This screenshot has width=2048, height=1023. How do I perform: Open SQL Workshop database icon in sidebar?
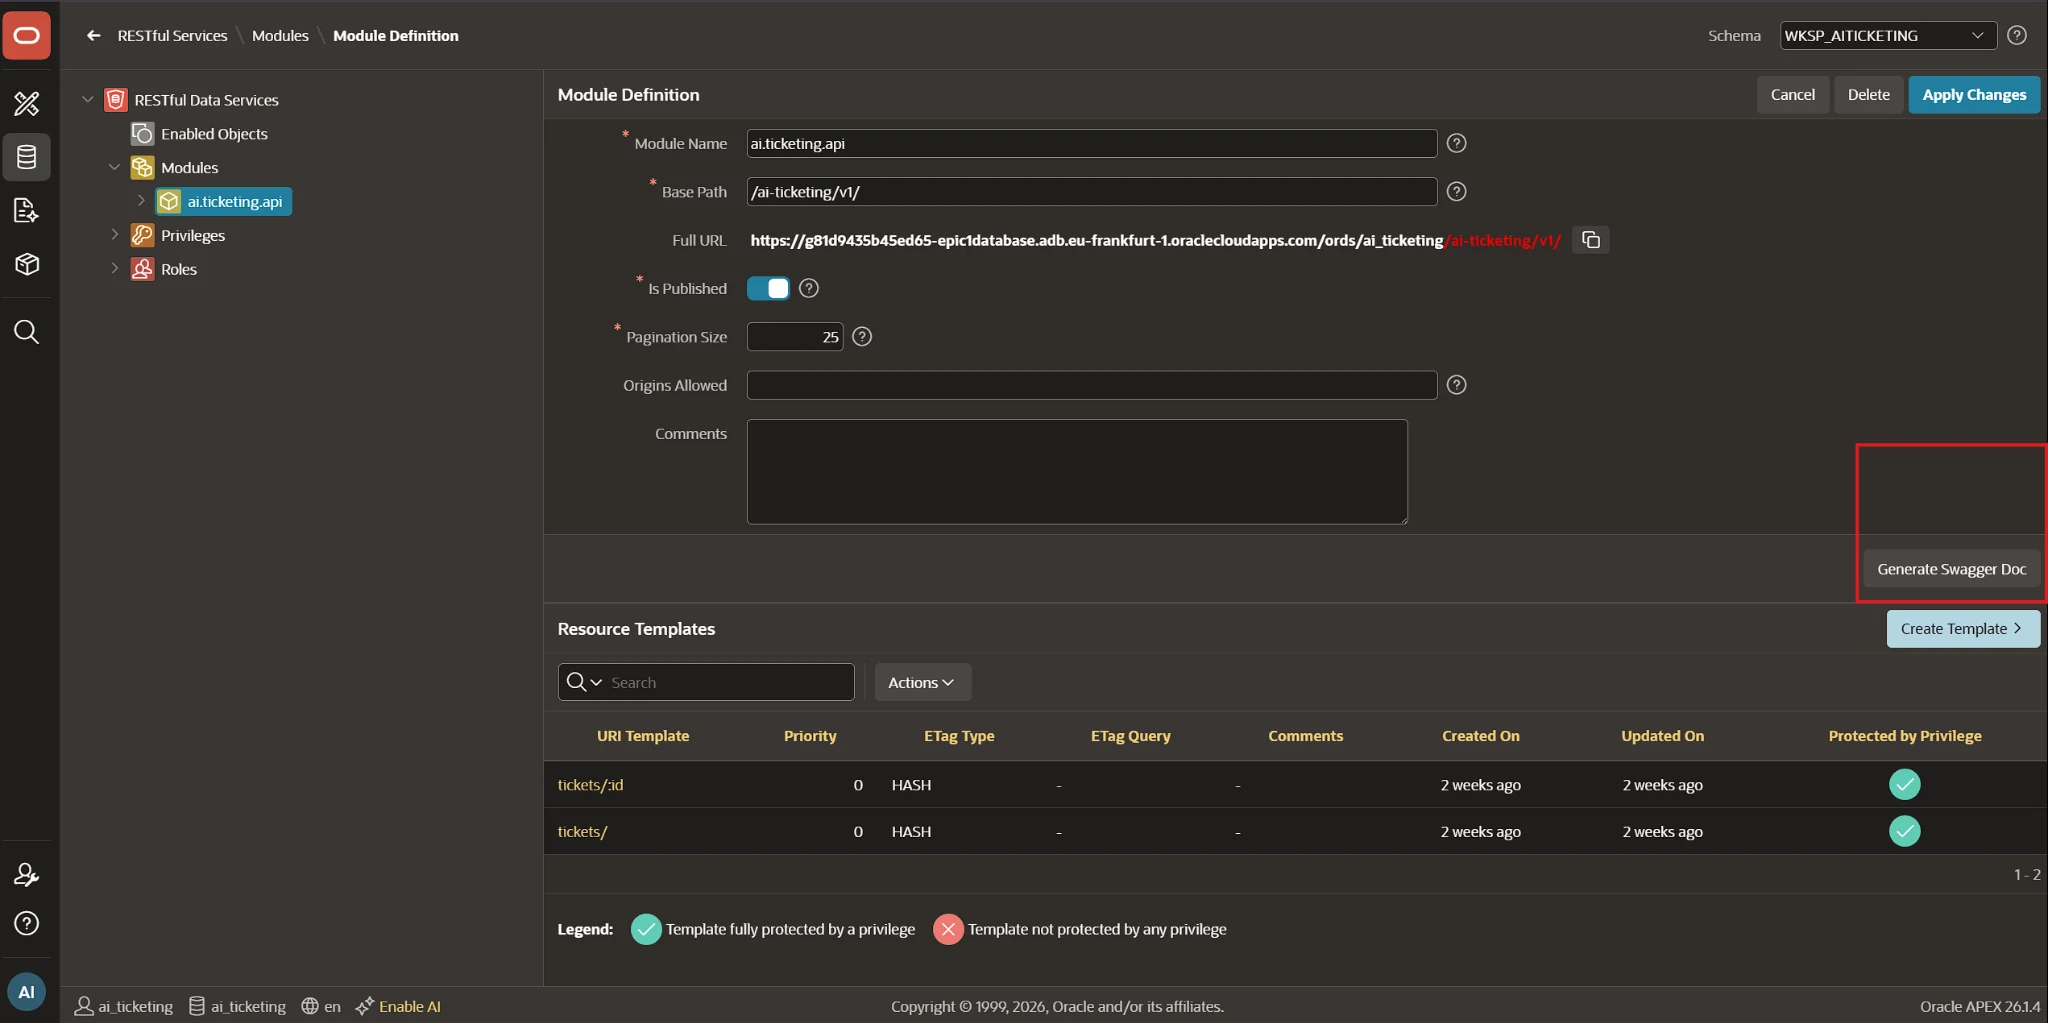[x=27, y=157]
